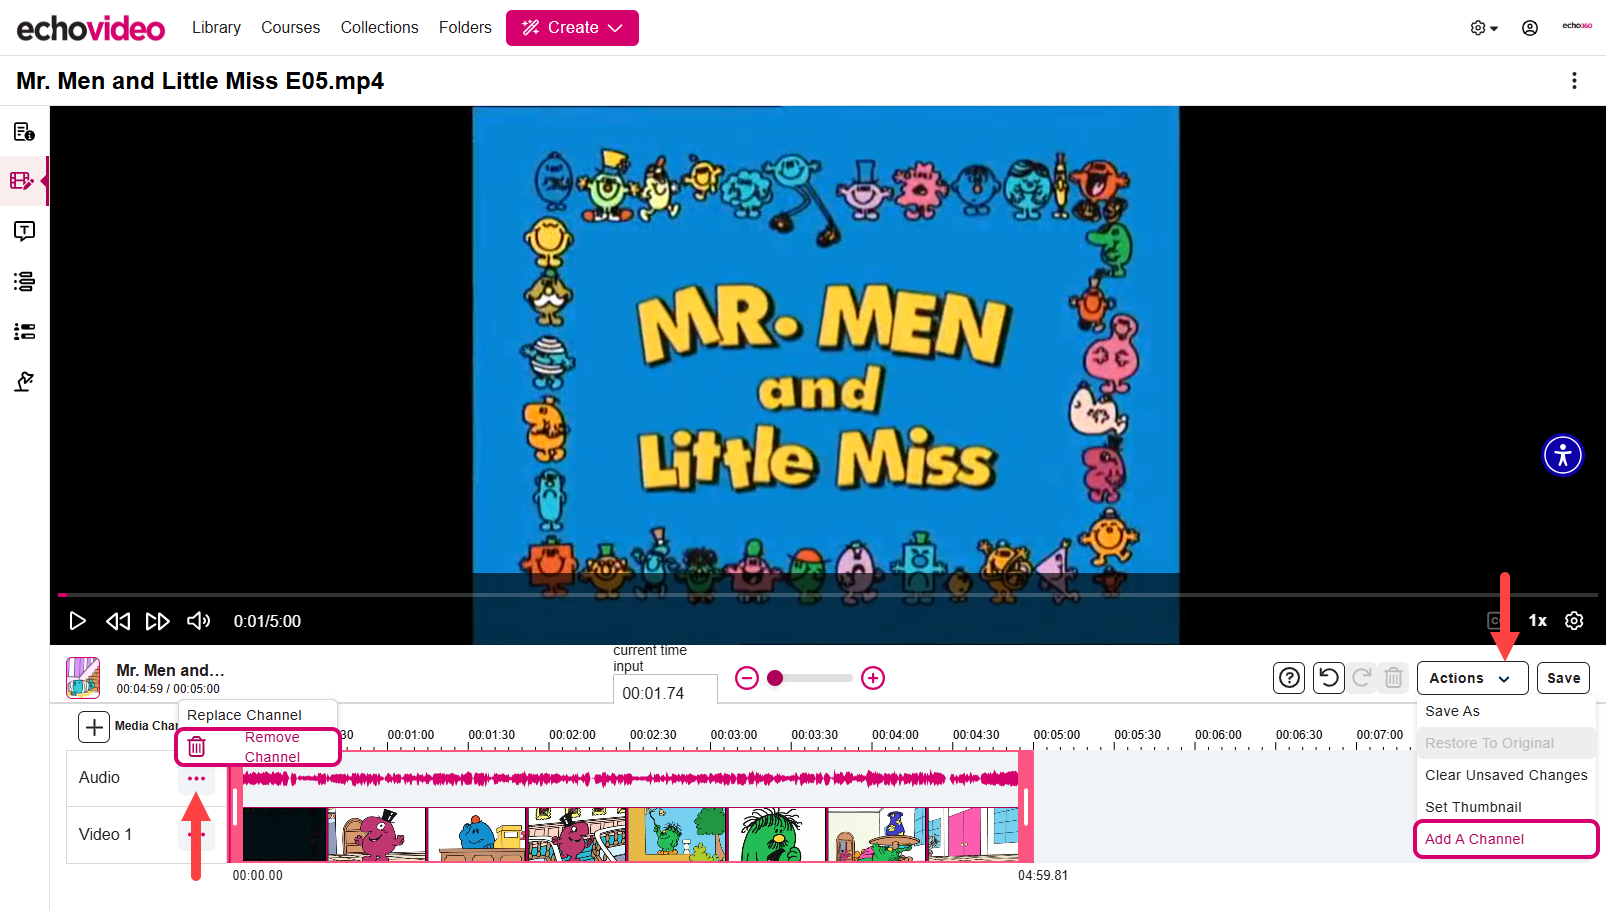Click the Video 1 channel label
The width and height of the screenshot is (1606, 910).
[105, 834]
